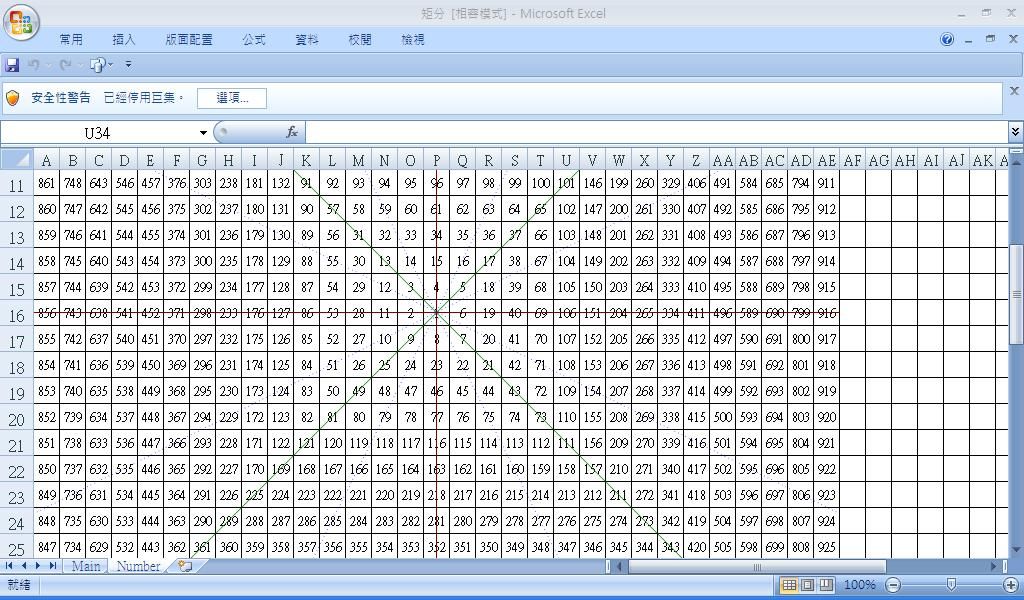This screenshot has height=600, width=1024.
Task: Click into the formula bar field
Action: pyautogui.click(x=656, y=133)
